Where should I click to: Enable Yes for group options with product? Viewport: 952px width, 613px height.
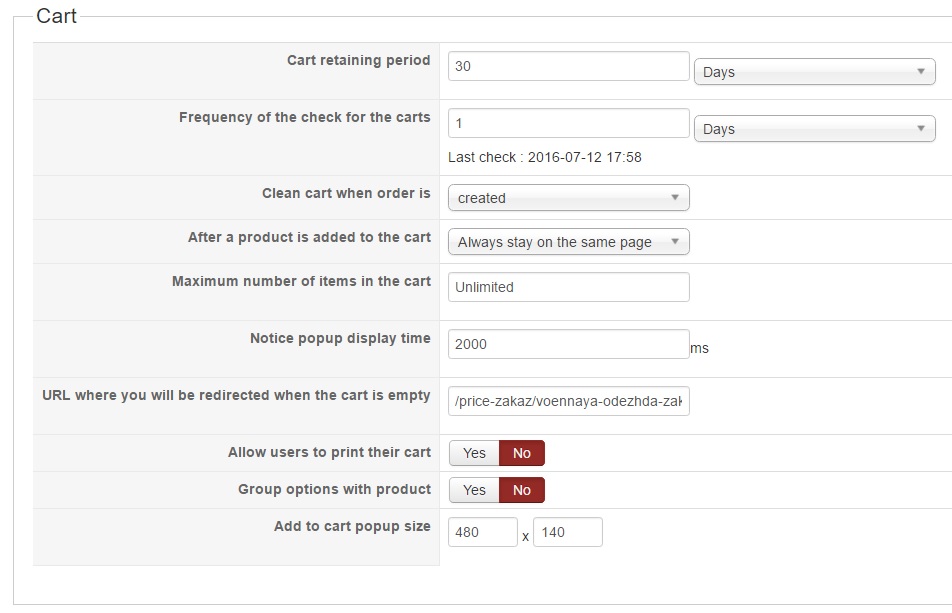point(474,490)
